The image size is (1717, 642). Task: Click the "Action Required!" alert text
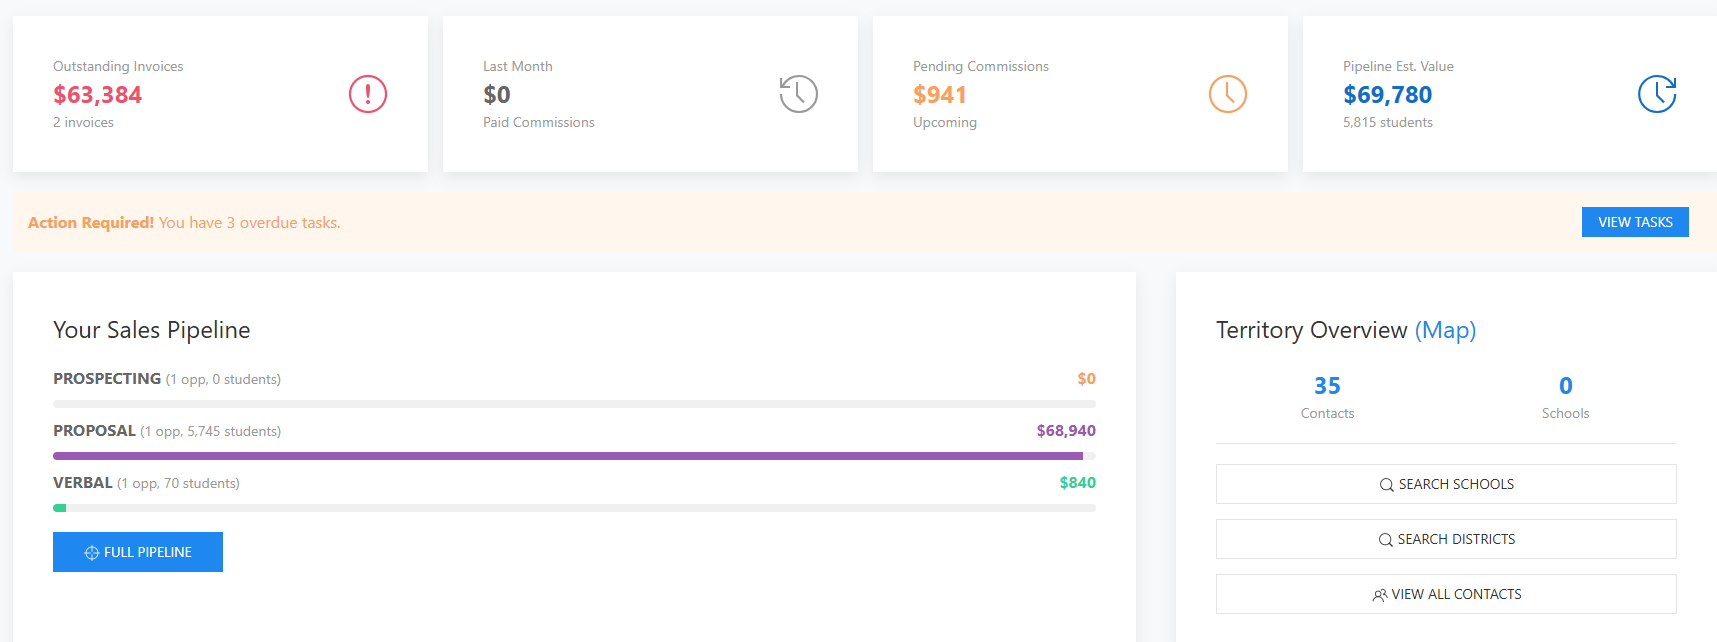click(91, 222)
